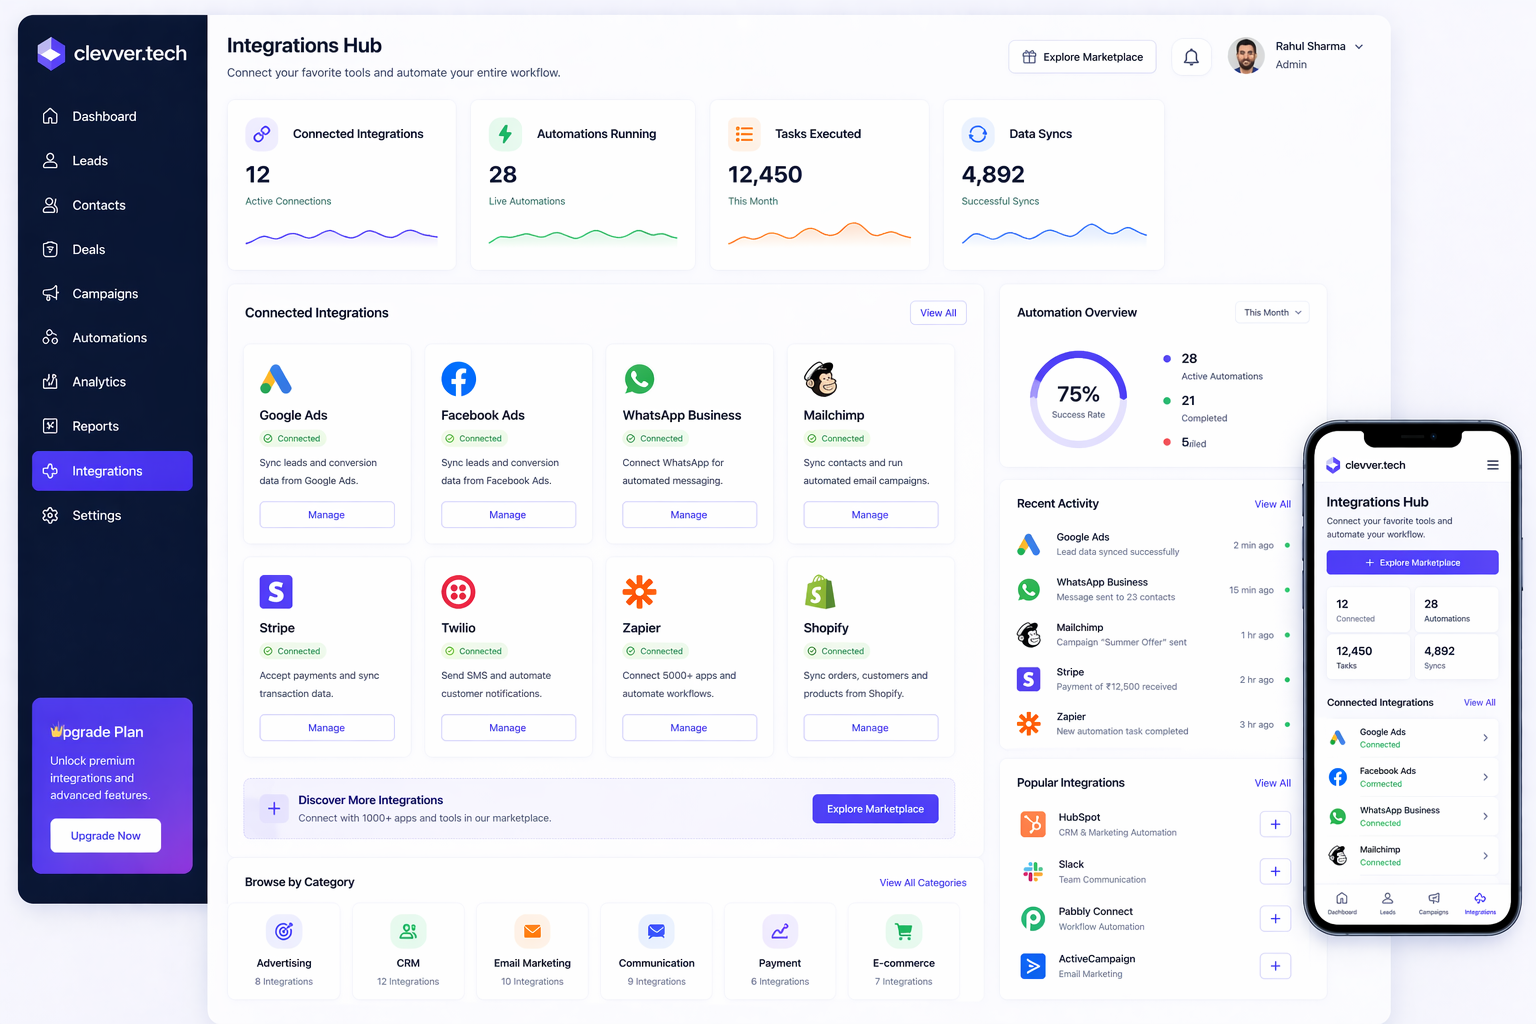Open the This Month dropdown

1272,313
